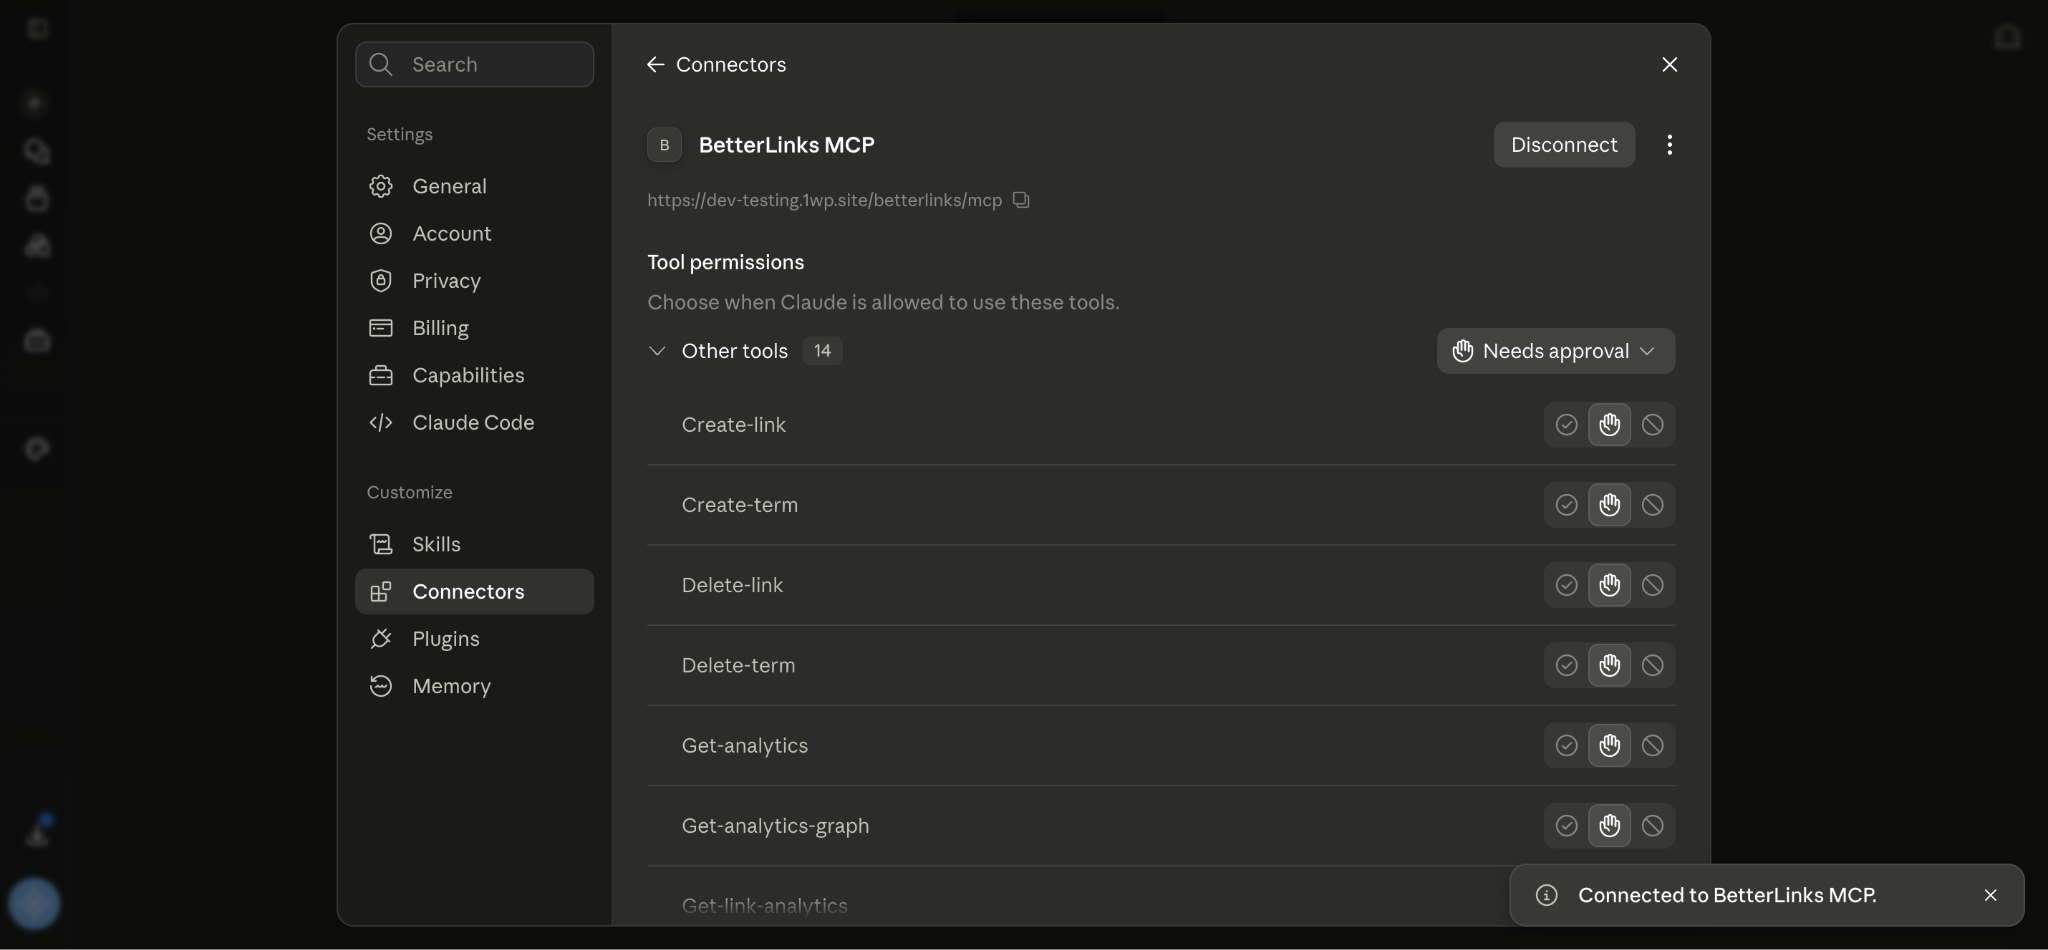Set Delete-link to always allow
Image resolution: width=2048 pixels, height=950 pixels.
(x=1566, y=585)
